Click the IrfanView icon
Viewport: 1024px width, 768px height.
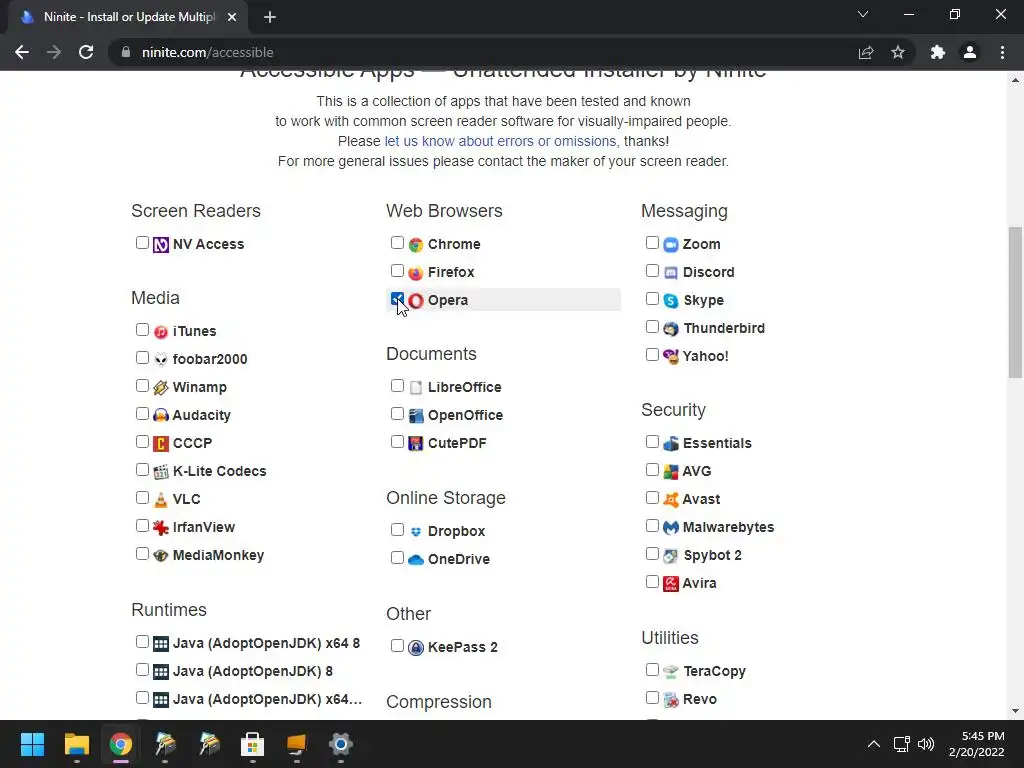[x=161, y=528]
